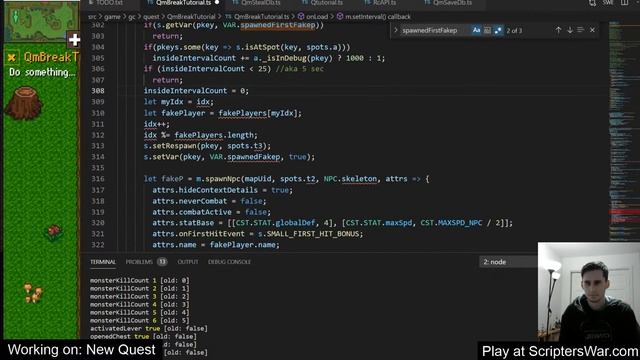
Task: Click the 'Do something...' quest hint text
Action: tap(42, 73)
